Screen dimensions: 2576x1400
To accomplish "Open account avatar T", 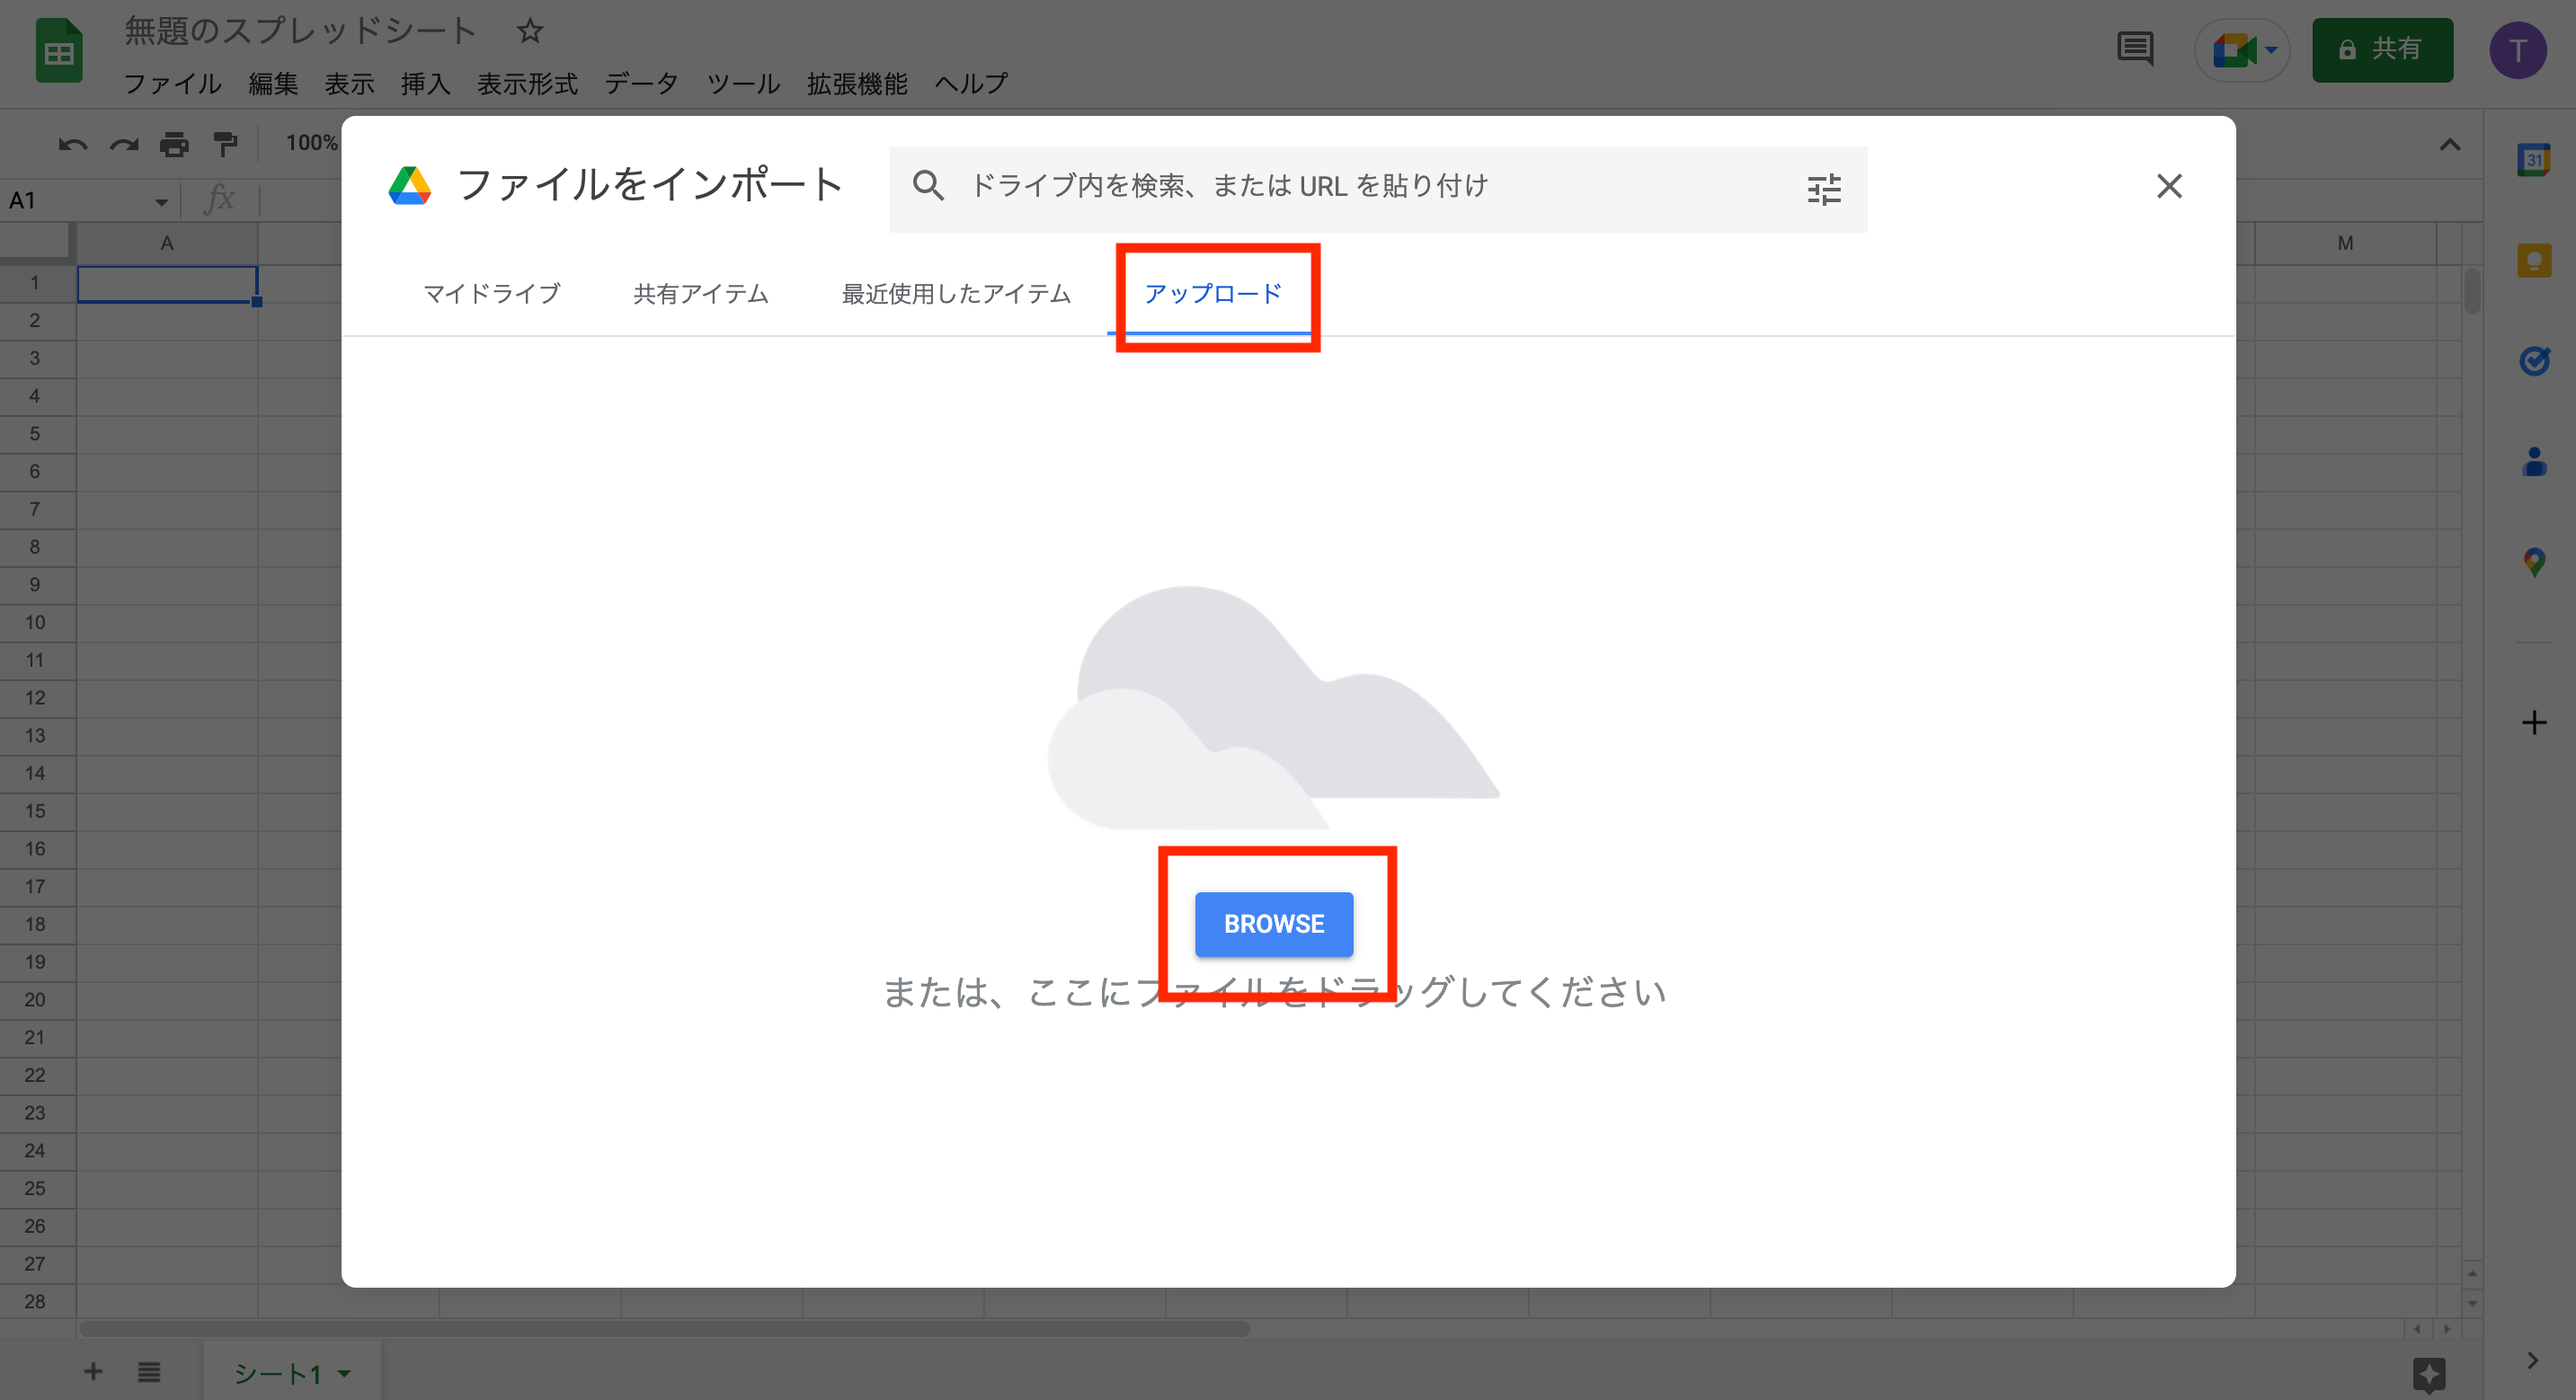I will (2517, 50).
